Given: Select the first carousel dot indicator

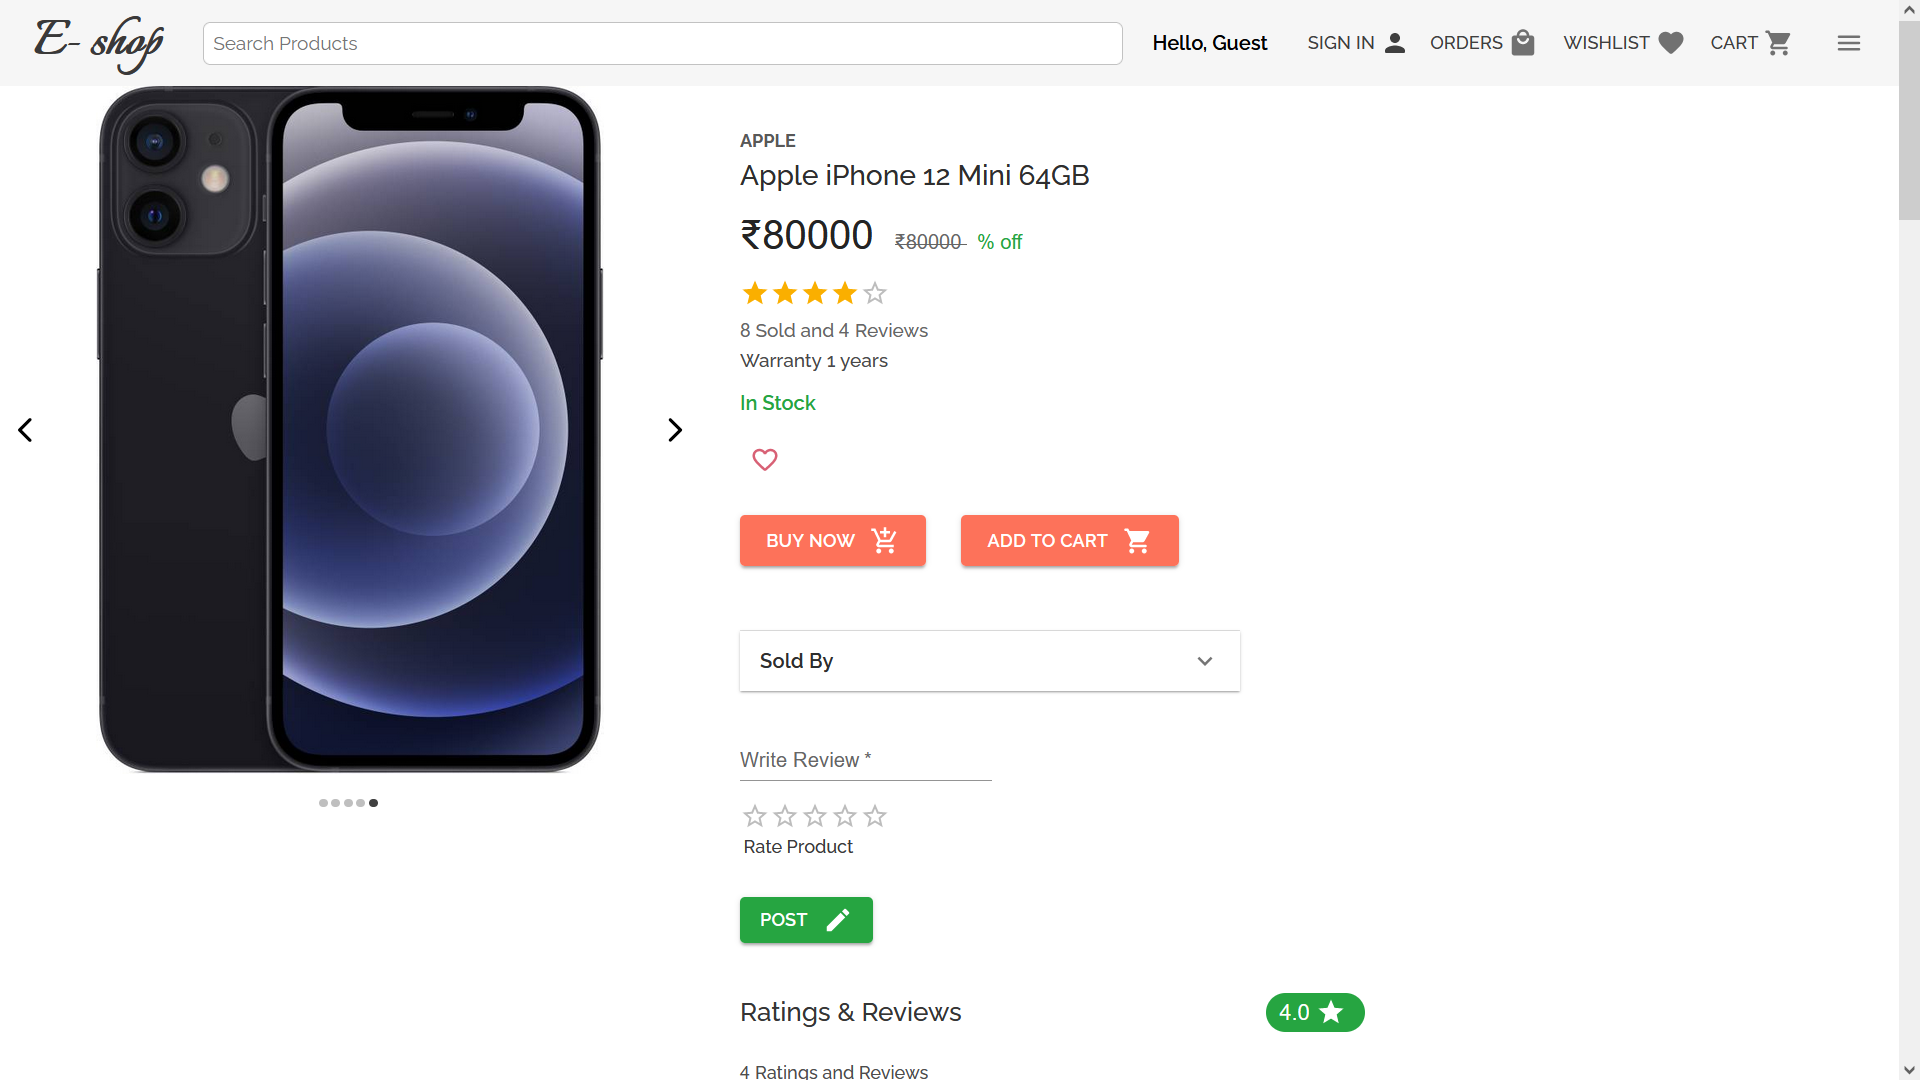Looking at the screenshot, I should point(323,803).
